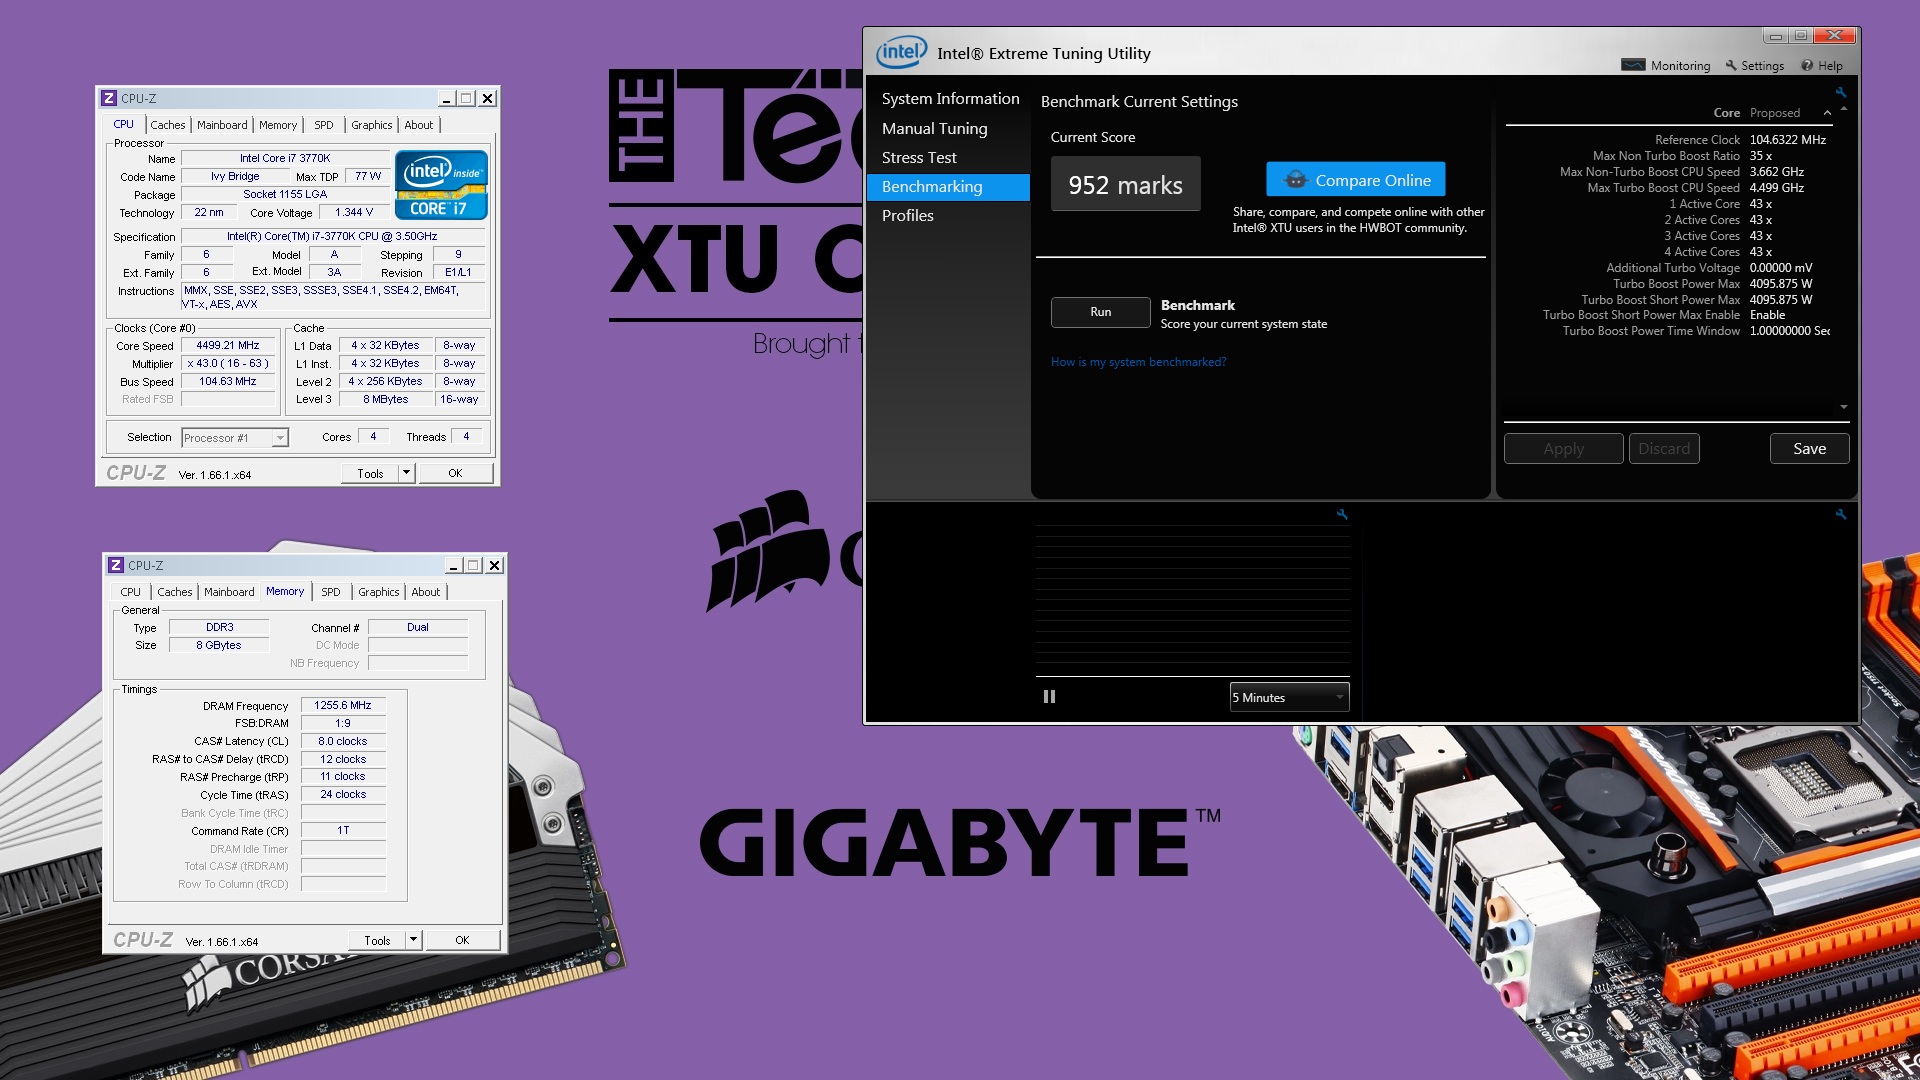Click OK in top CPU-Z window
This screenshot has height=1080, width=1920.
pos(455,473)
